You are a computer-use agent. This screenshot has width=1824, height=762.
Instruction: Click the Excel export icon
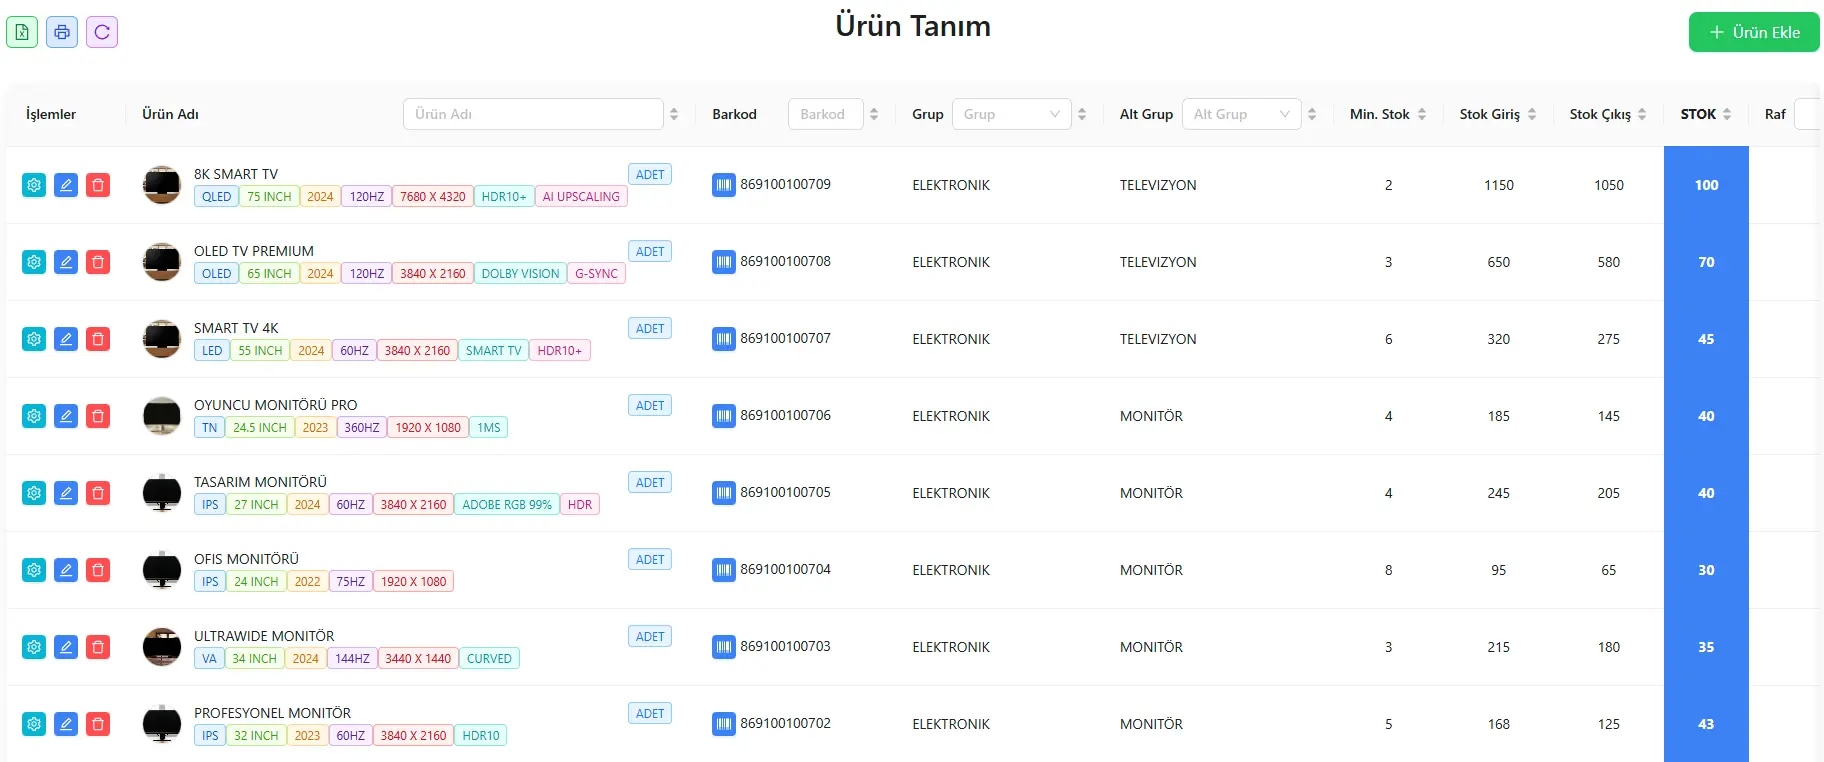pyautogui.click(x=22, y=32)
